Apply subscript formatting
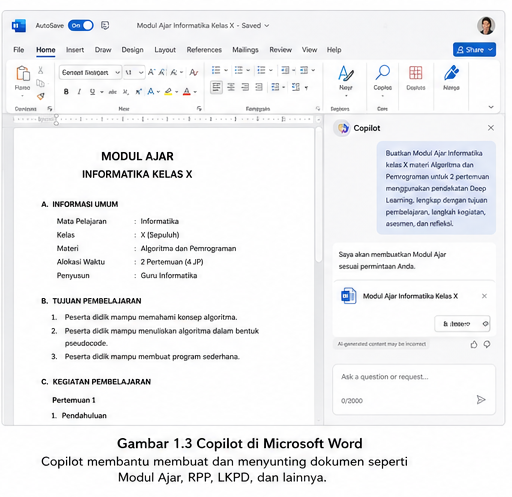This screenshot has width=512, height=497. point(126,92)
